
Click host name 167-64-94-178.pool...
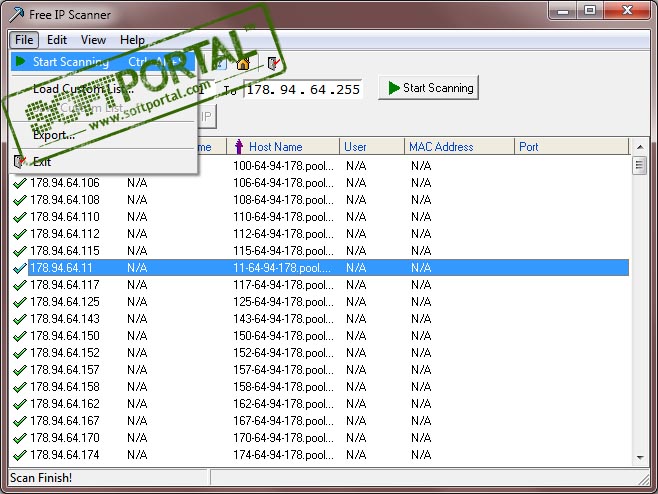click(x=284, y=421)
